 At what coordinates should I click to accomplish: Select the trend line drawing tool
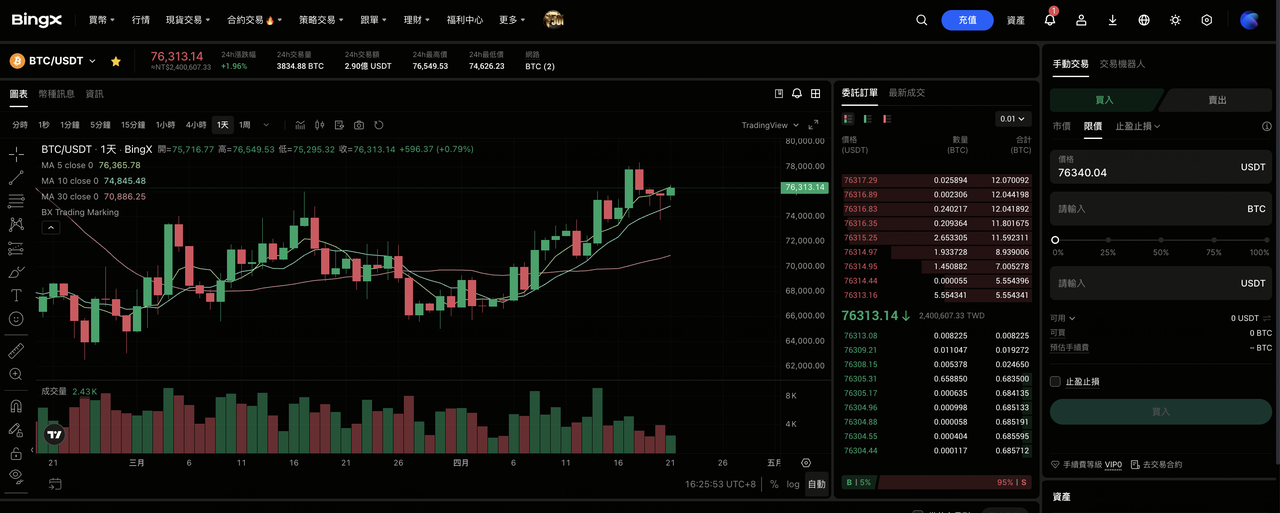click(x=16, y=177)
